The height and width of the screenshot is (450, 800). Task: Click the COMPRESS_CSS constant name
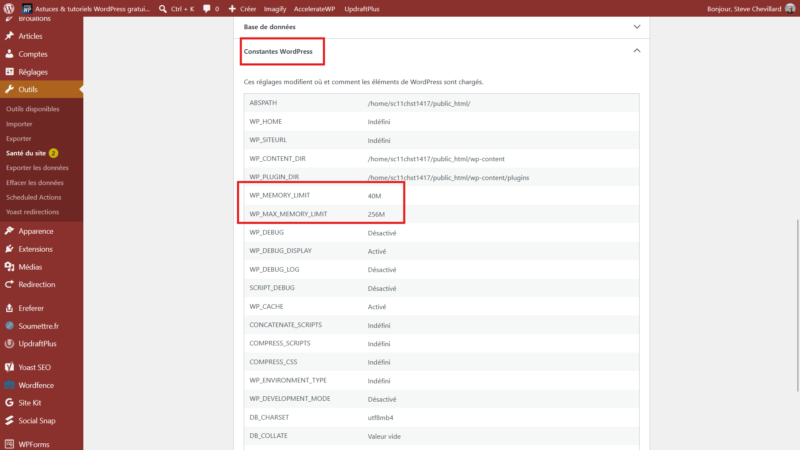(273, 362)
